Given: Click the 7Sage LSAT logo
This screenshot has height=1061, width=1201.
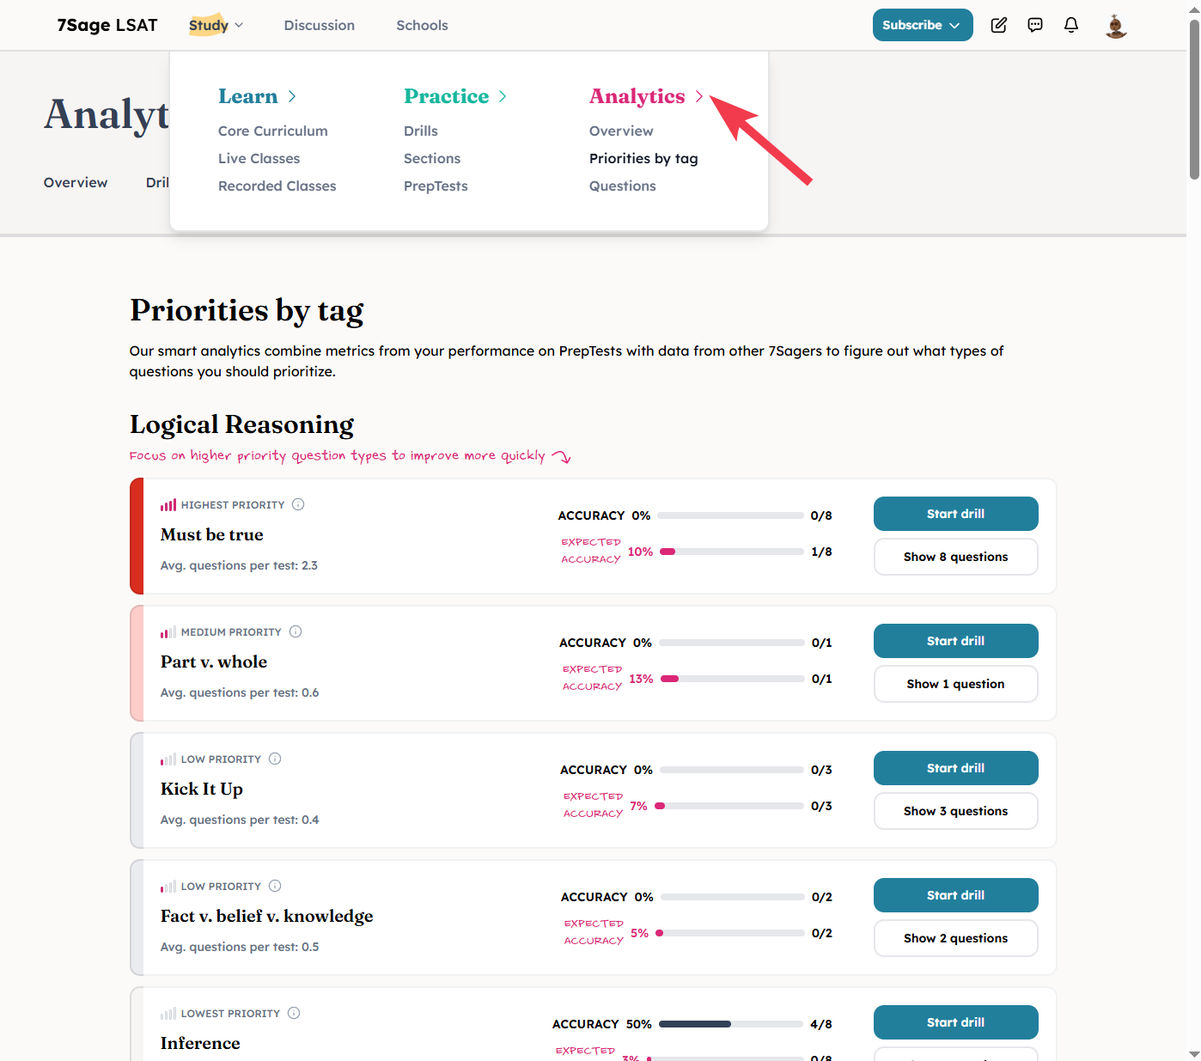Looking at the screenshot, I should (x=107, y=25).
